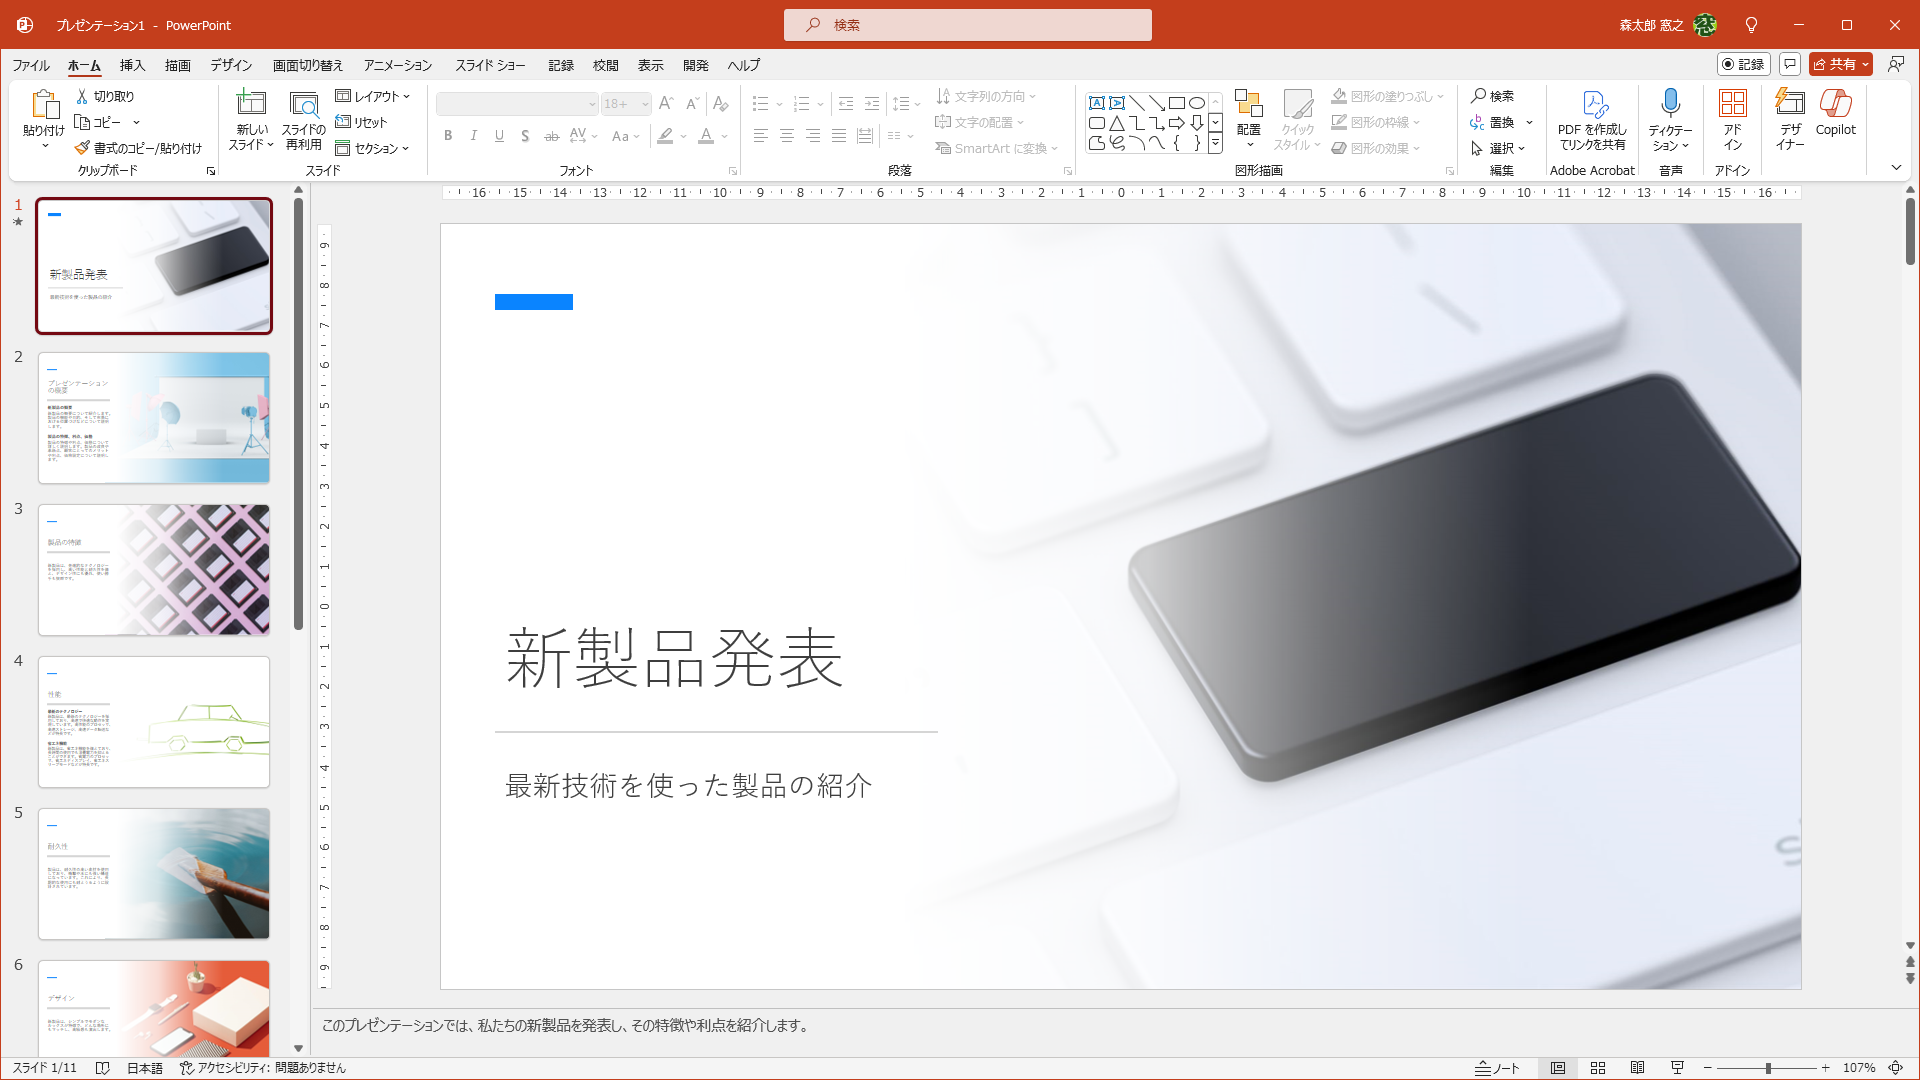Viewport: 1920px width, 1080px height.
Task: Click the Record (記録) button top right
Action: [x=1743, y=64]
